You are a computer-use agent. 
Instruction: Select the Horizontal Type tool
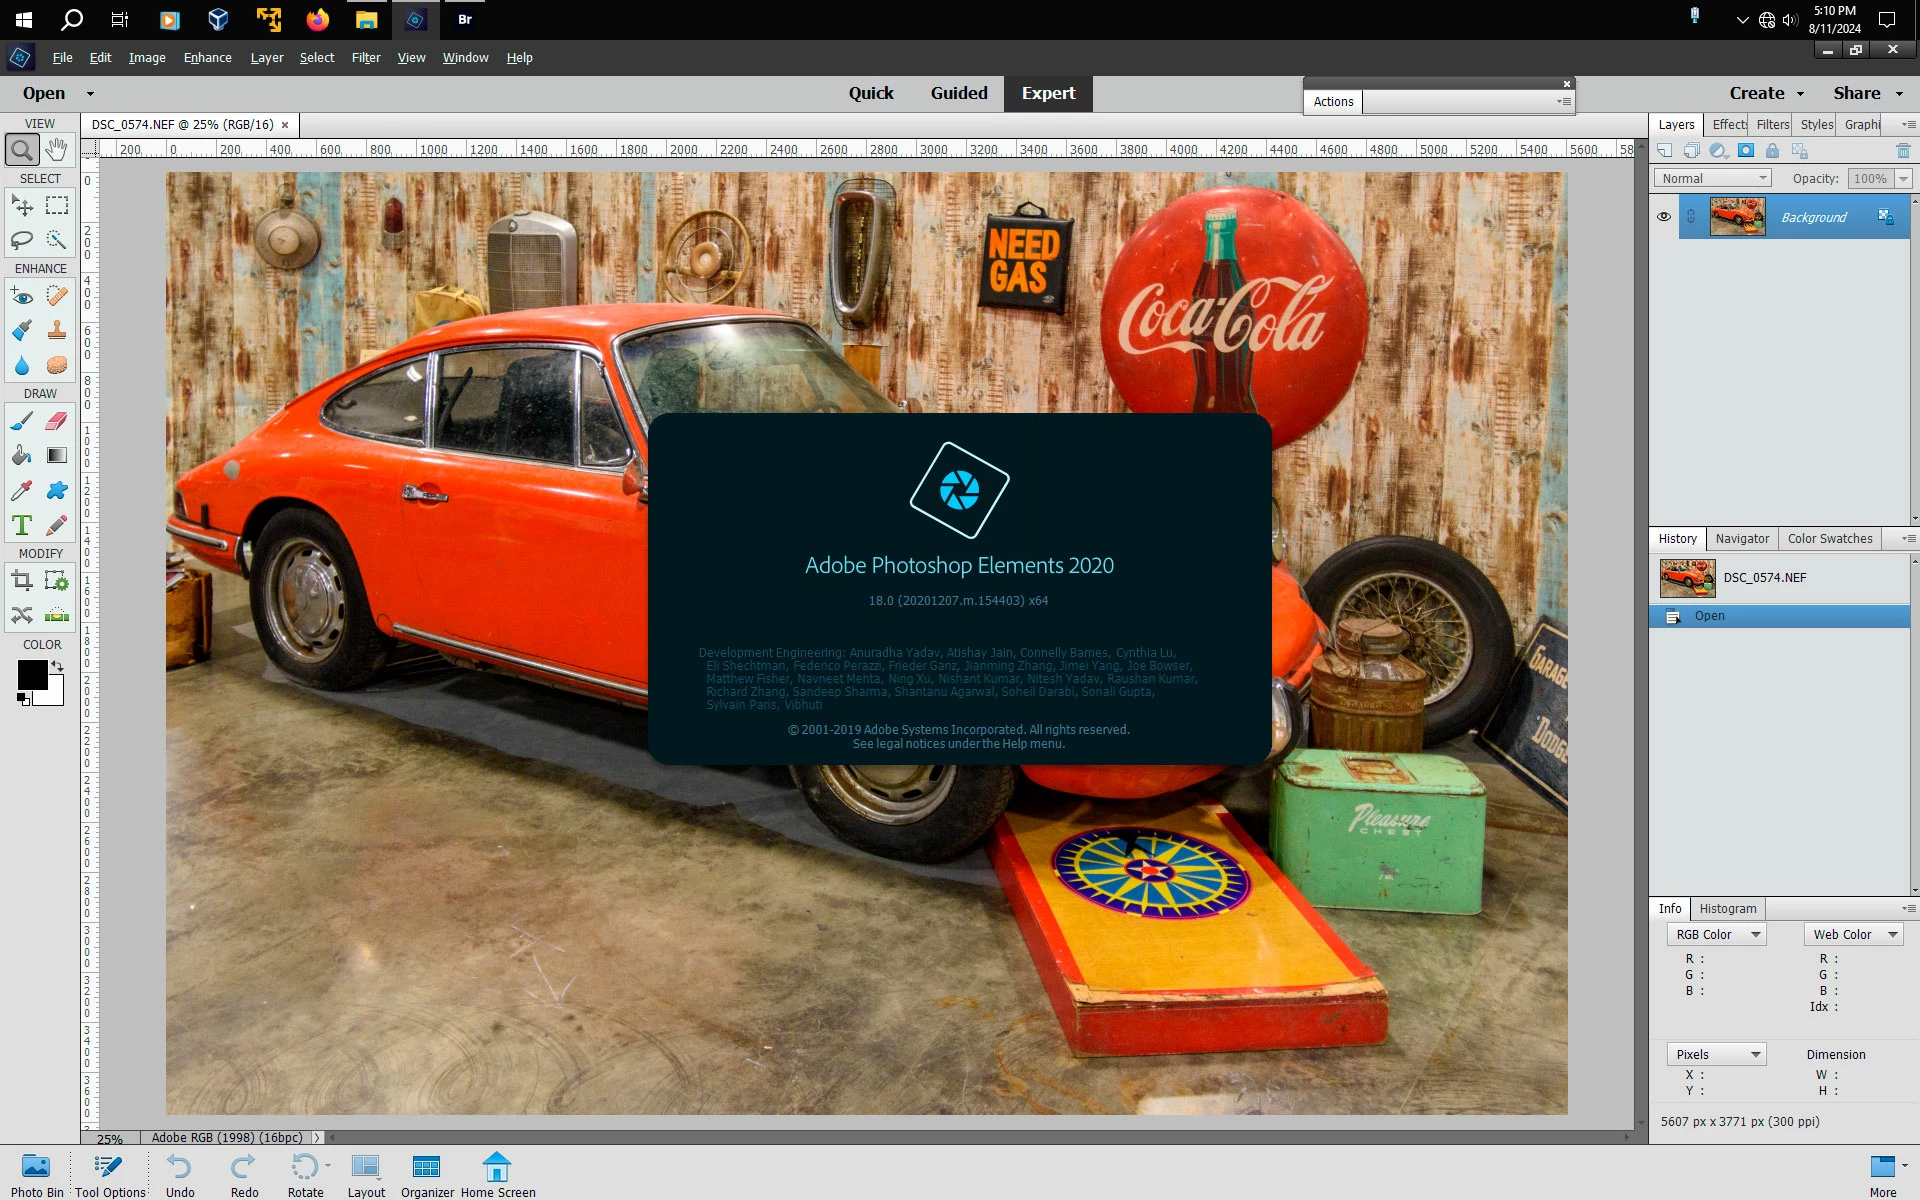point(22,525)
